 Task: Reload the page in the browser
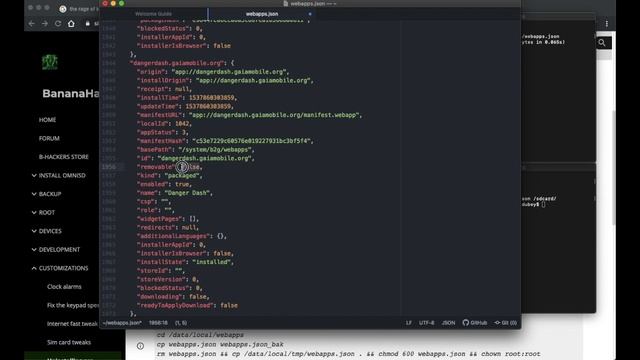58,24
